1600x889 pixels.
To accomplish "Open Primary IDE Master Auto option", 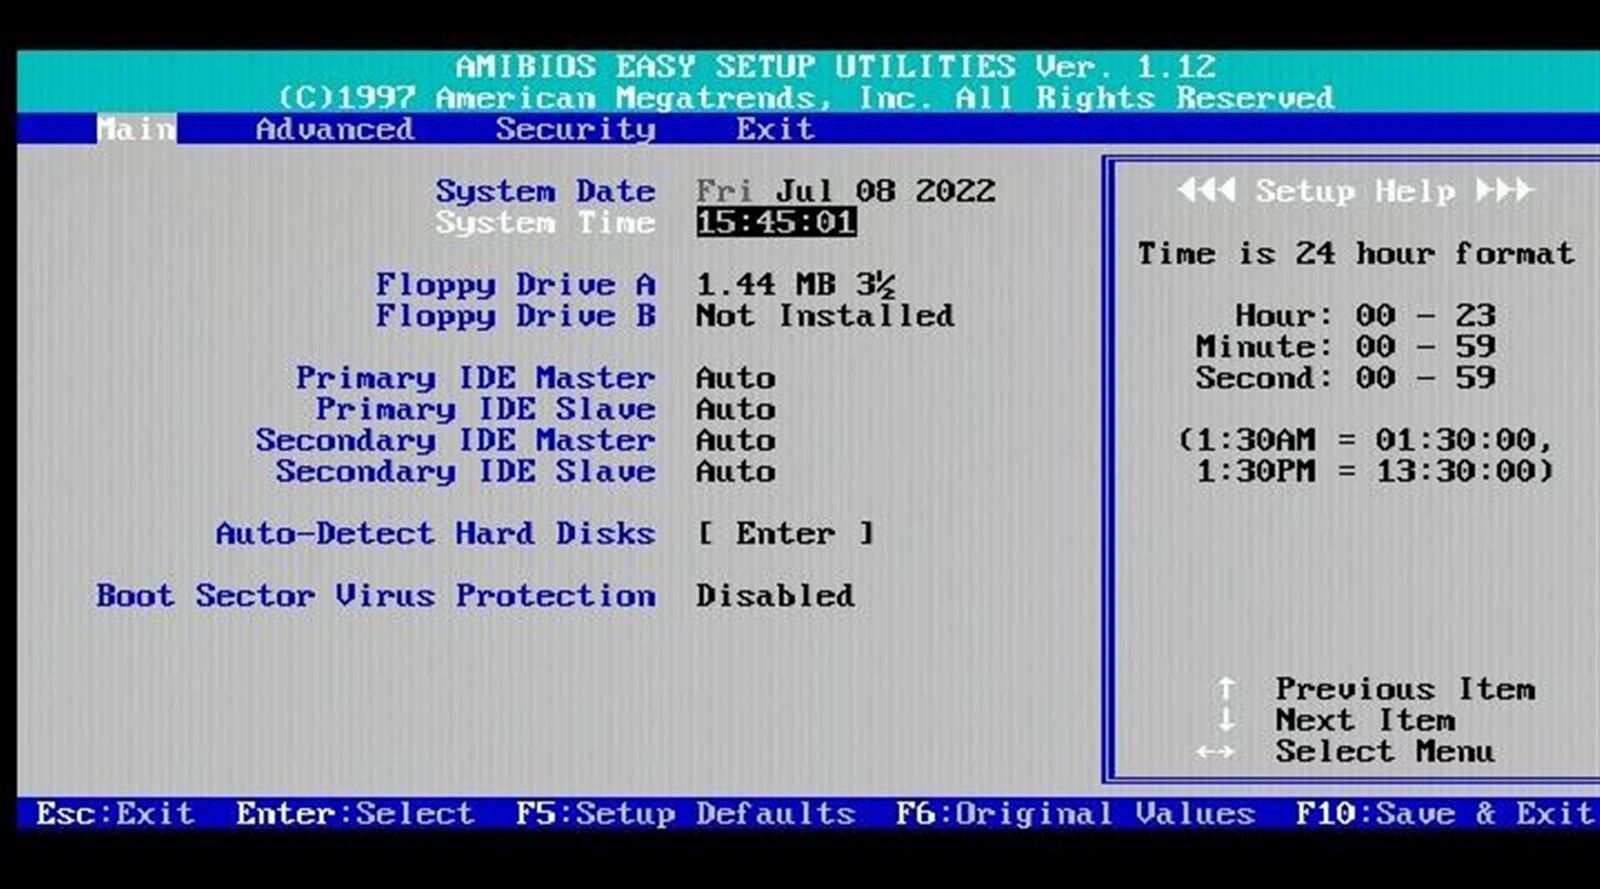I will pyautogui.click(x=735, y=378).
